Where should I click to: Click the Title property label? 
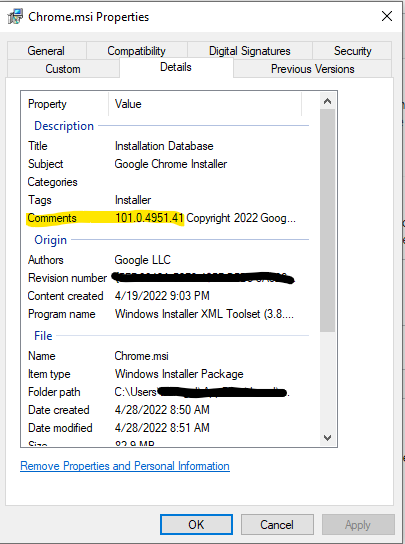tap(37, 146)
